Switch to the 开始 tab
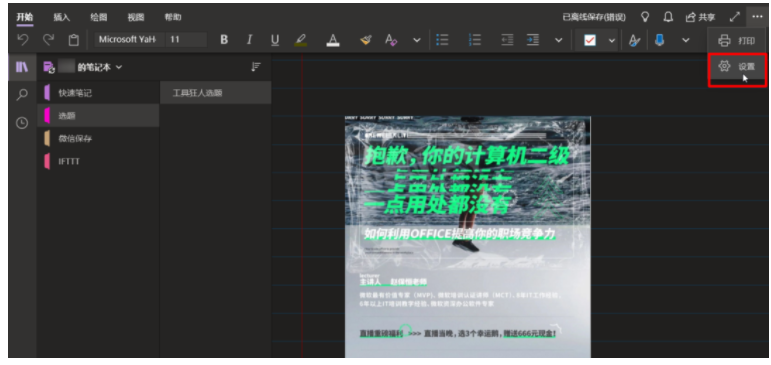The image size is (771, 365). 25,17
